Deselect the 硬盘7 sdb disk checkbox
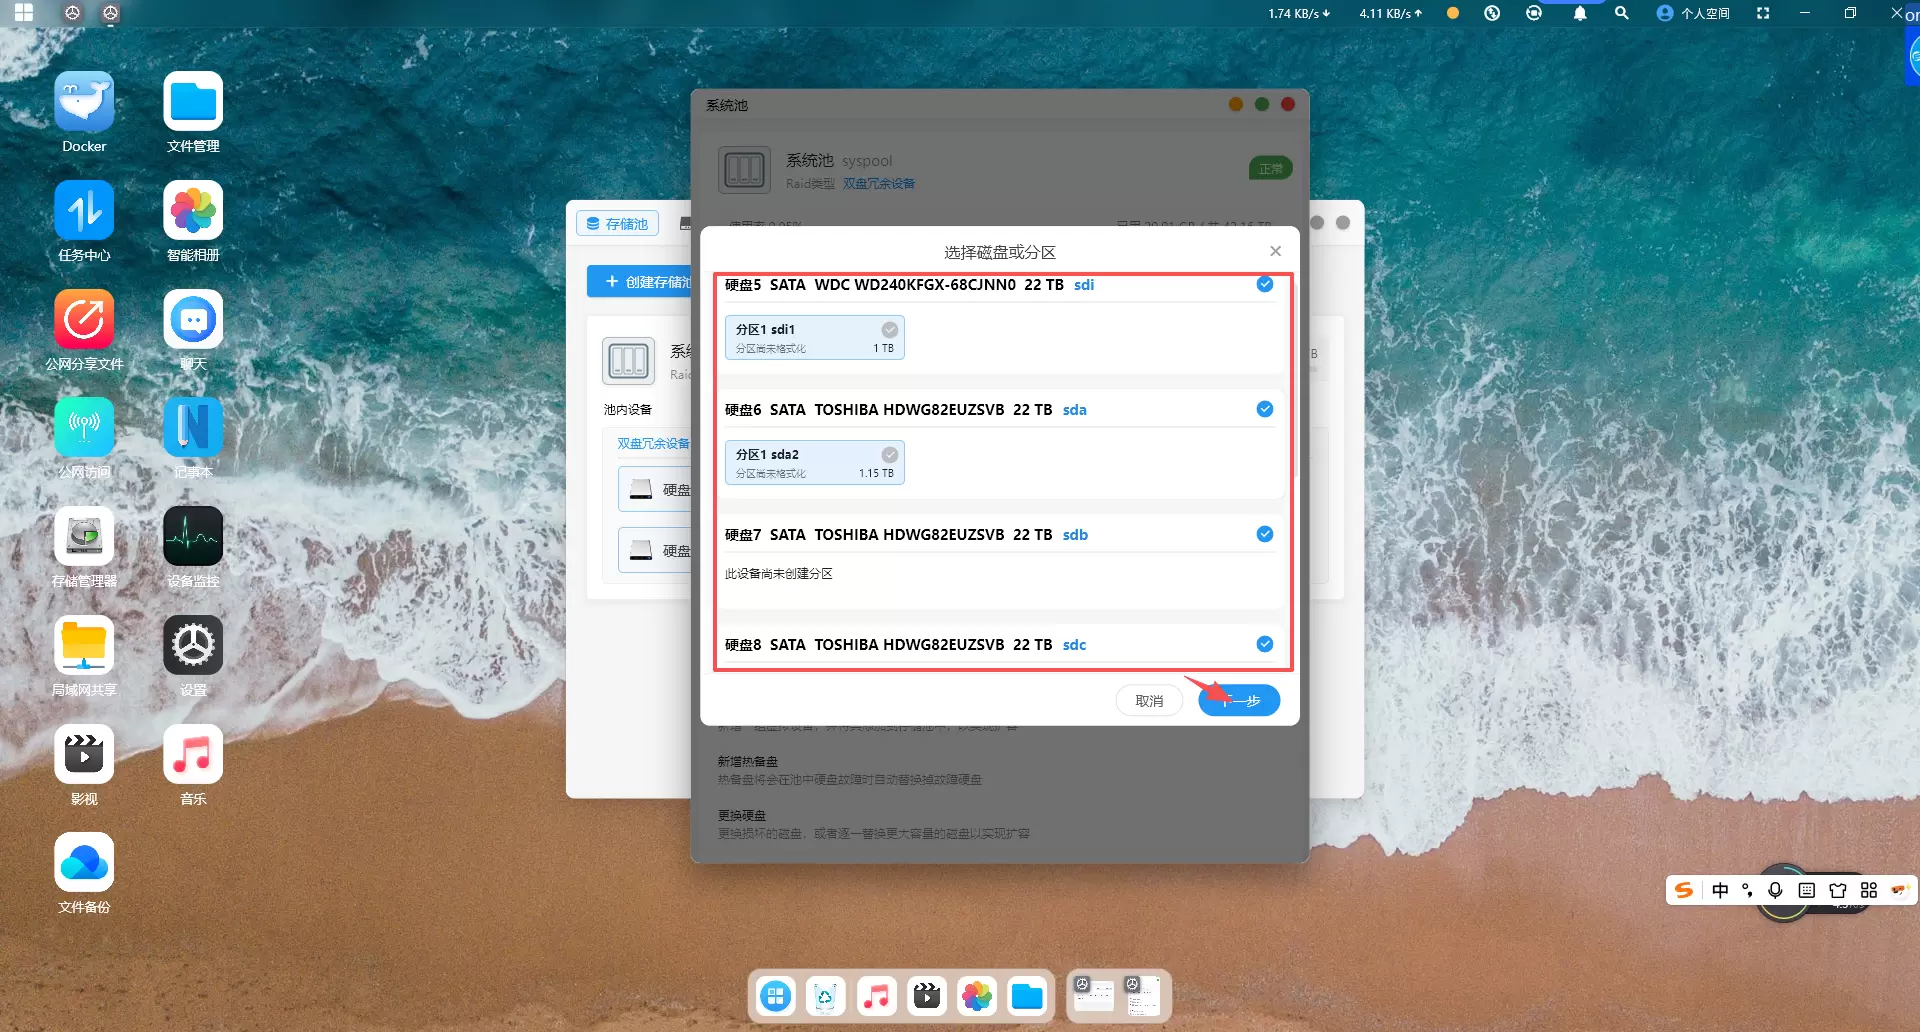Image resolution: width=1920 pixels, height=1032 pixels. click(1264, 534)
